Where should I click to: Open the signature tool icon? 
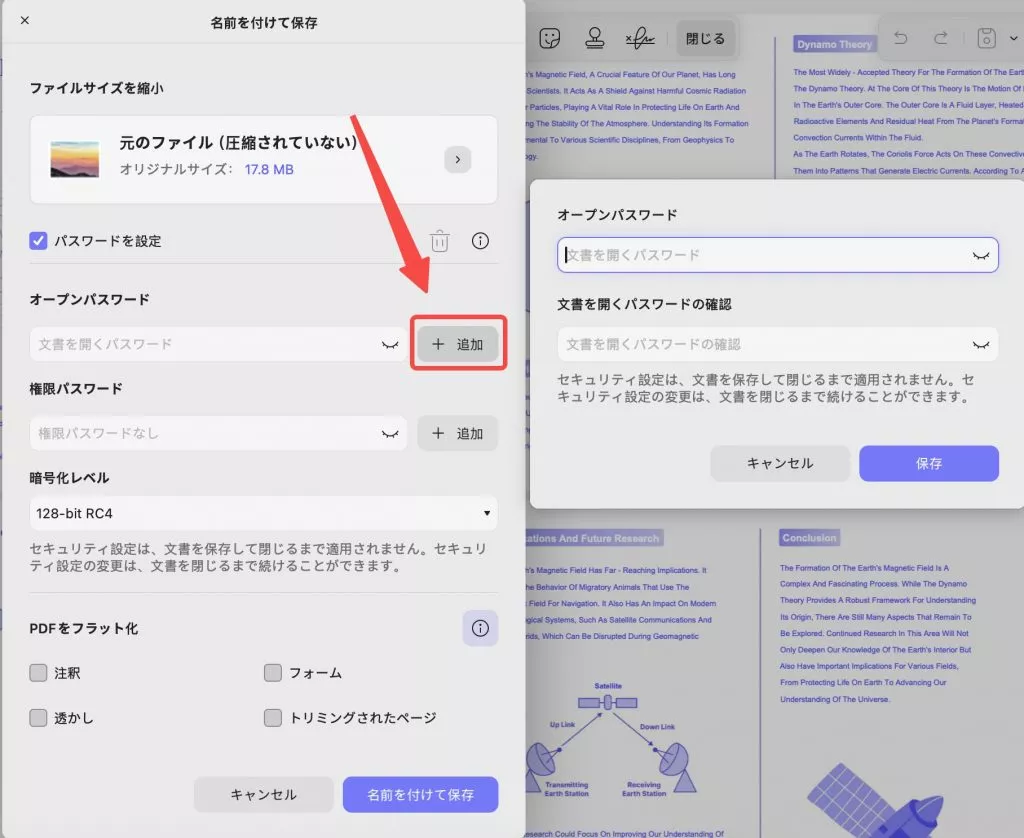[639, 39]
